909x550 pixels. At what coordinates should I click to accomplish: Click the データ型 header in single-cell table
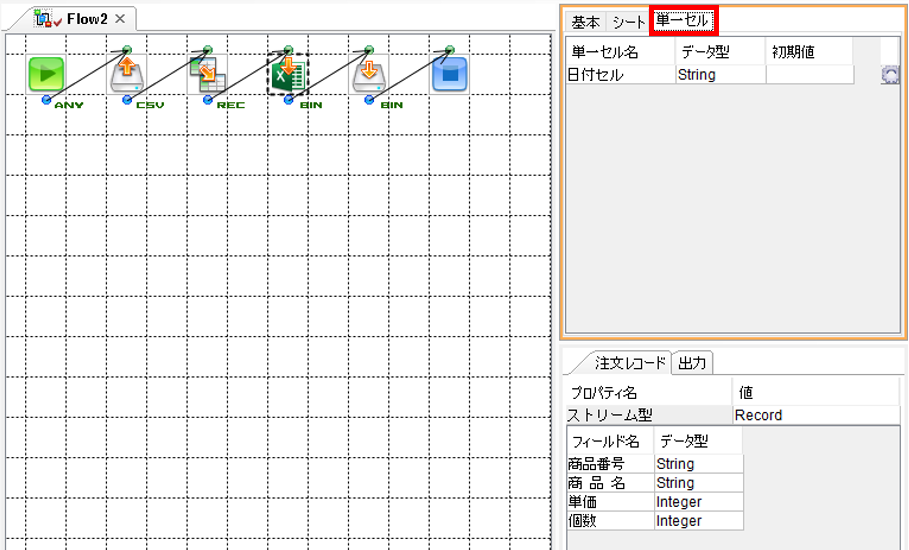tap(721, 52)
